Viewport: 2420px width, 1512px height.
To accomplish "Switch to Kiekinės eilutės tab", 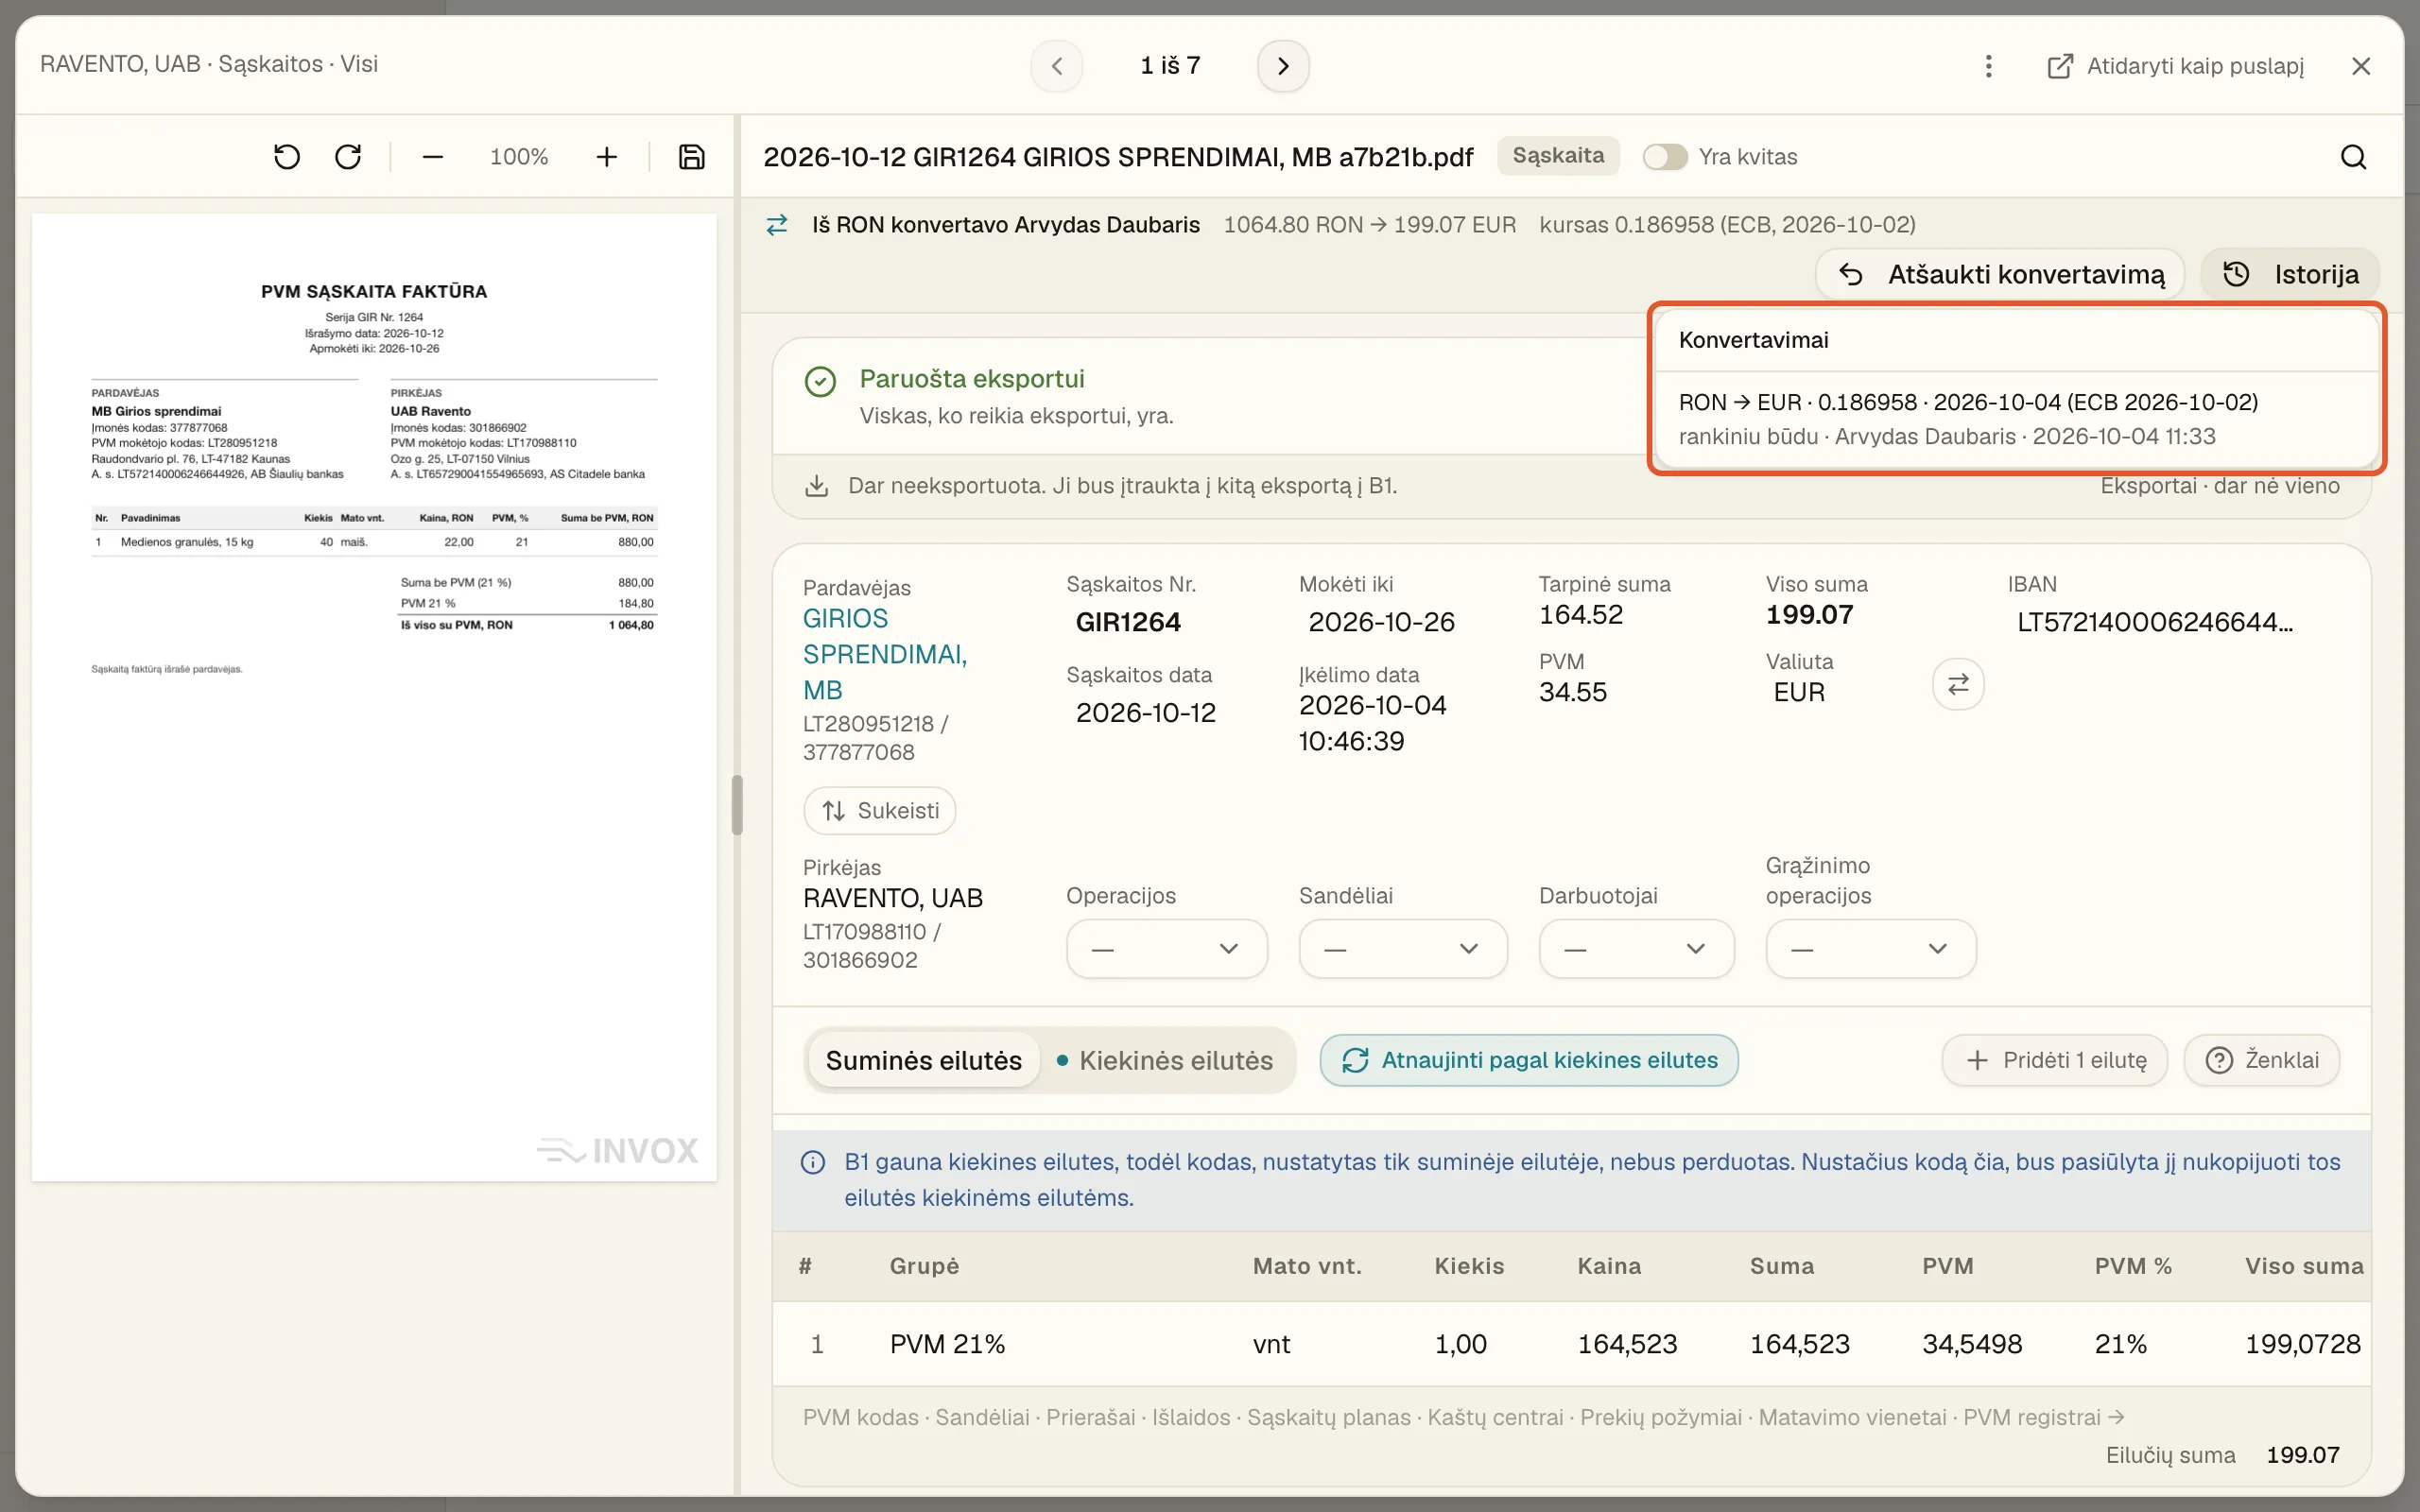I will (1165, 1060).
